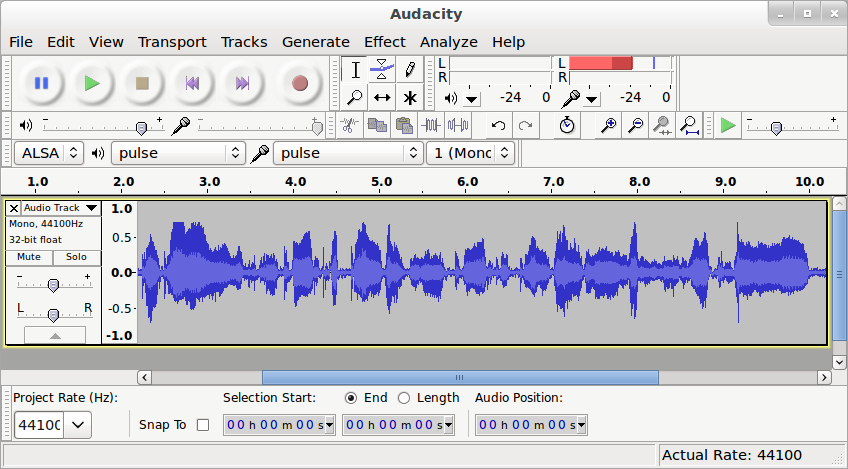
Task: Click the Undo arrow button
Action: 497,125
